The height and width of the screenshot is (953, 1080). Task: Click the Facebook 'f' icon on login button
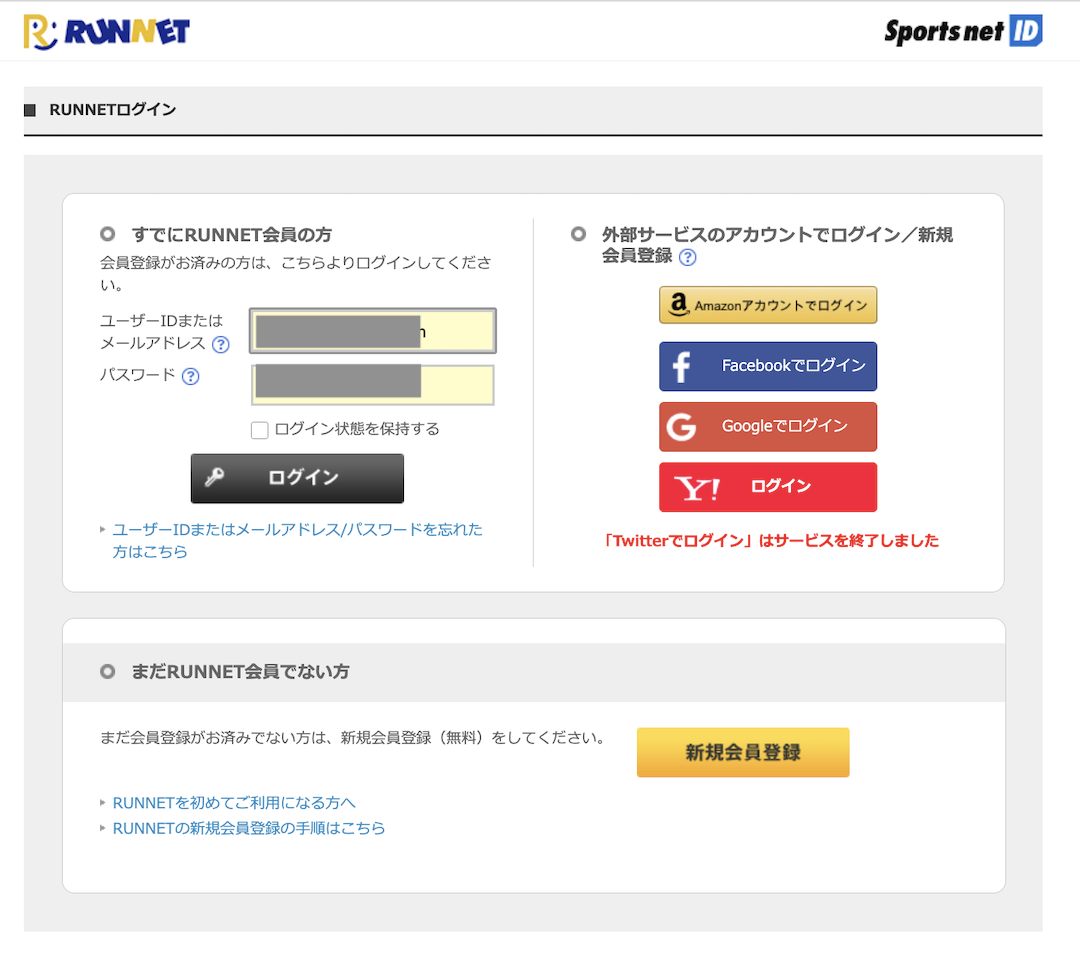681,367
